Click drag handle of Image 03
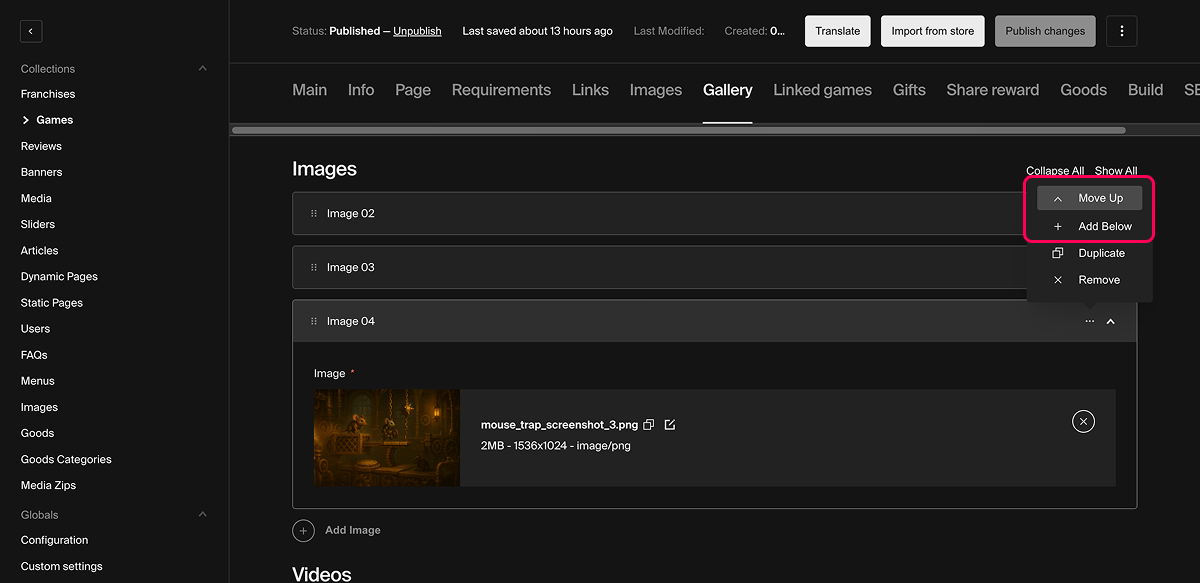The image size is (1200, 583). 314,268
